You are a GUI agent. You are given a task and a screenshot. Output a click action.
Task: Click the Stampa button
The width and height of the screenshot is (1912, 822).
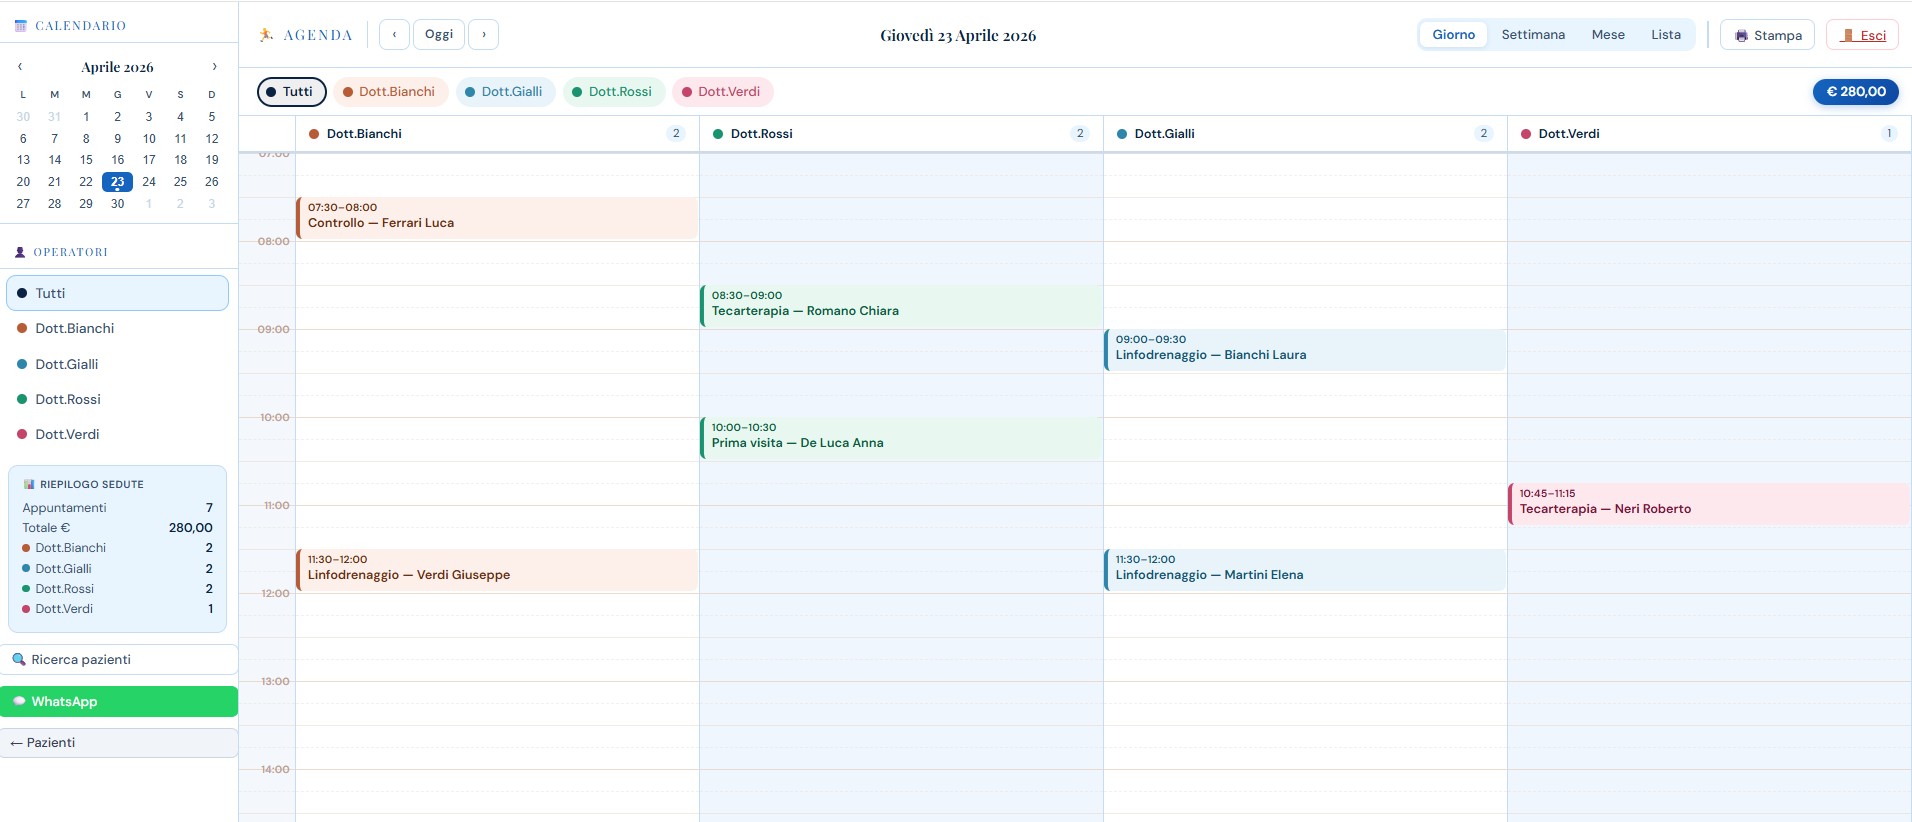1767,35
